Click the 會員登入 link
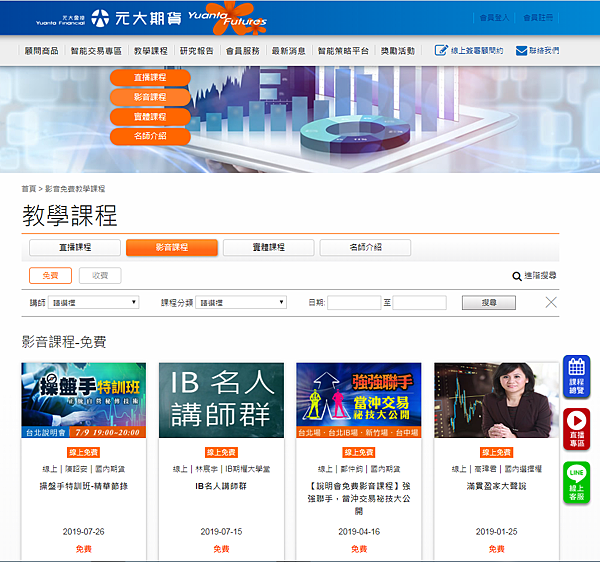The image size is (600, 562). (494, 18)
